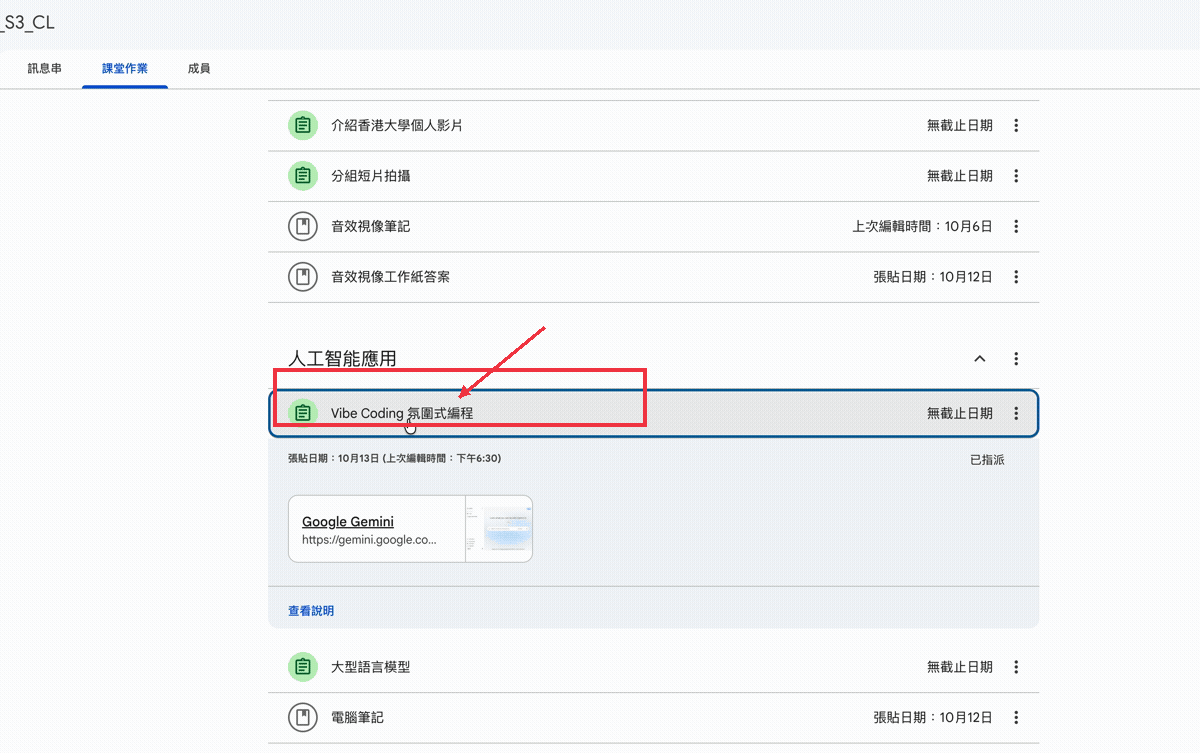This screenshot has height=753, width=1200.
Task: Click the 張貼日期：10月13日 posting info text
Action: (395, 459)
